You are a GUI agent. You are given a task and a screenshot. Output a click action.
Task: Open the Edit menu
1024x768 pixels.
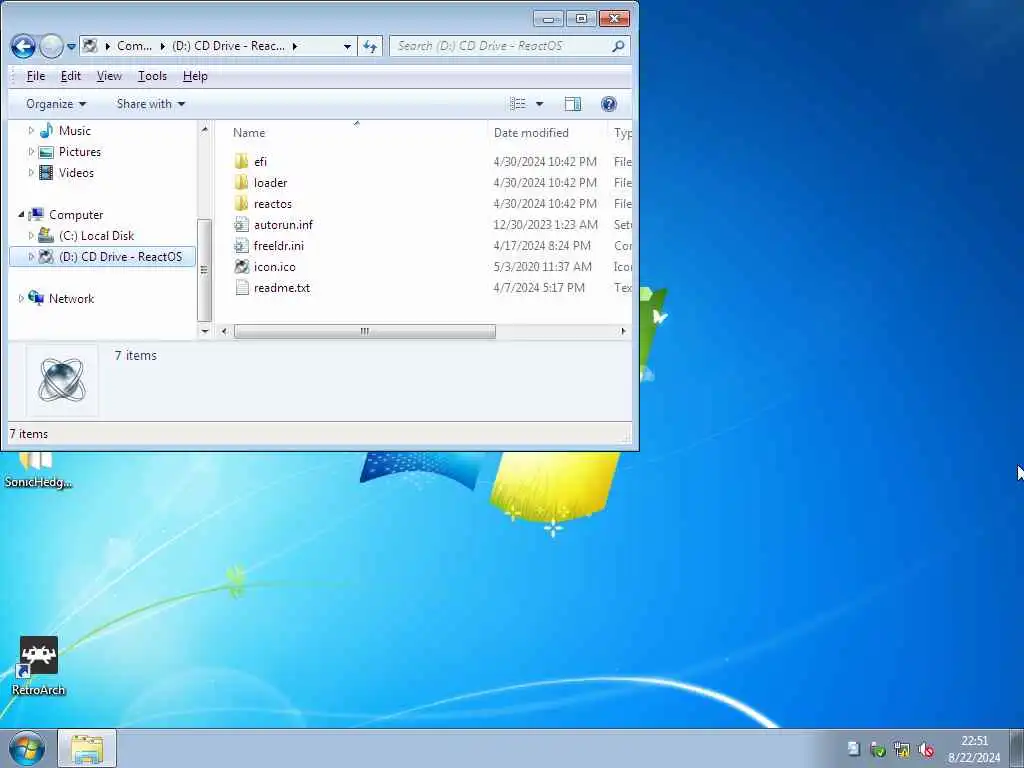(71, 76)
